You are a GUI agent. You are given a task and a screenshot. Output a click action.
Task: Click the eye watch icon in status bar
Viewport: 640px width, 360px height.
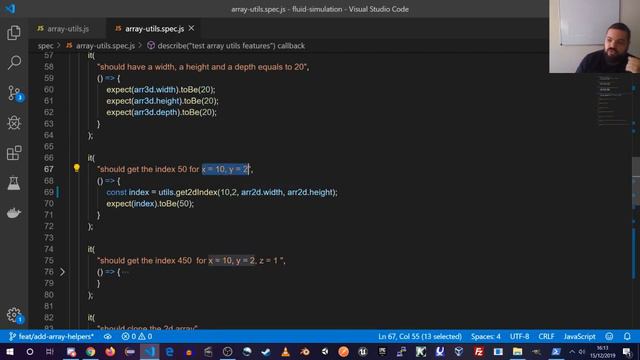tap(107, 336)
